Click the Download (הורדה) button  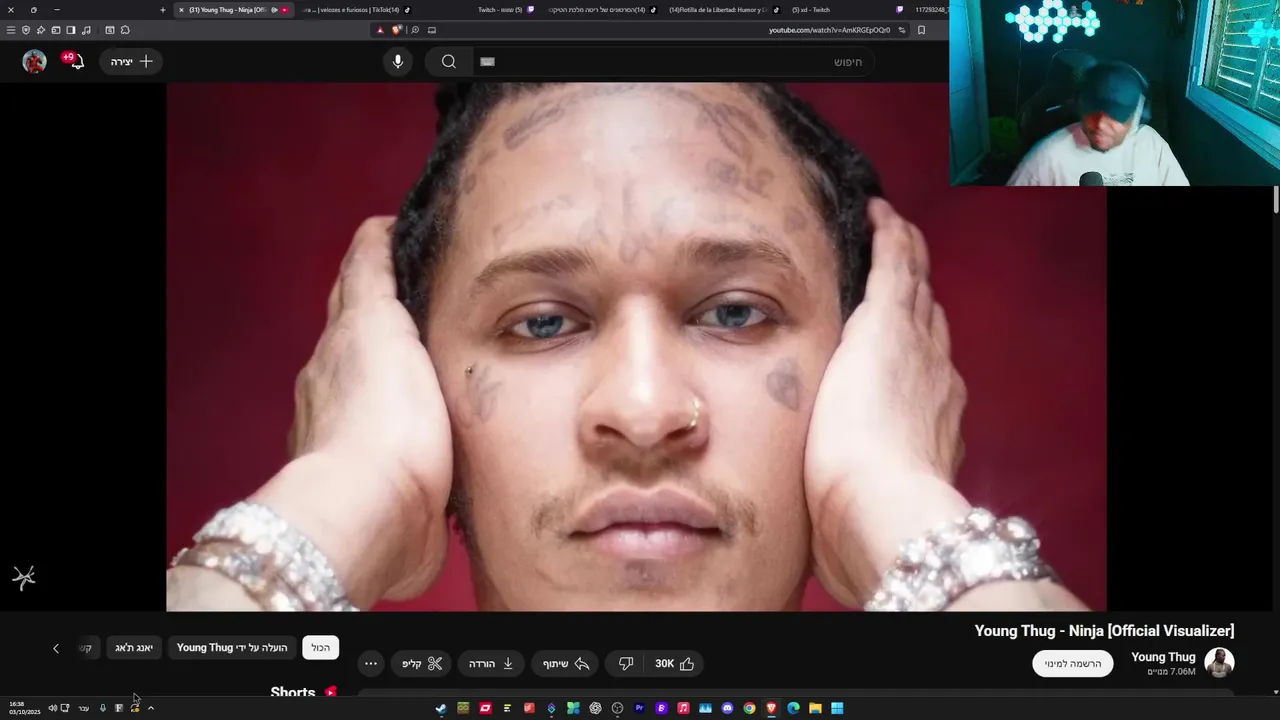tap(492, 663)
